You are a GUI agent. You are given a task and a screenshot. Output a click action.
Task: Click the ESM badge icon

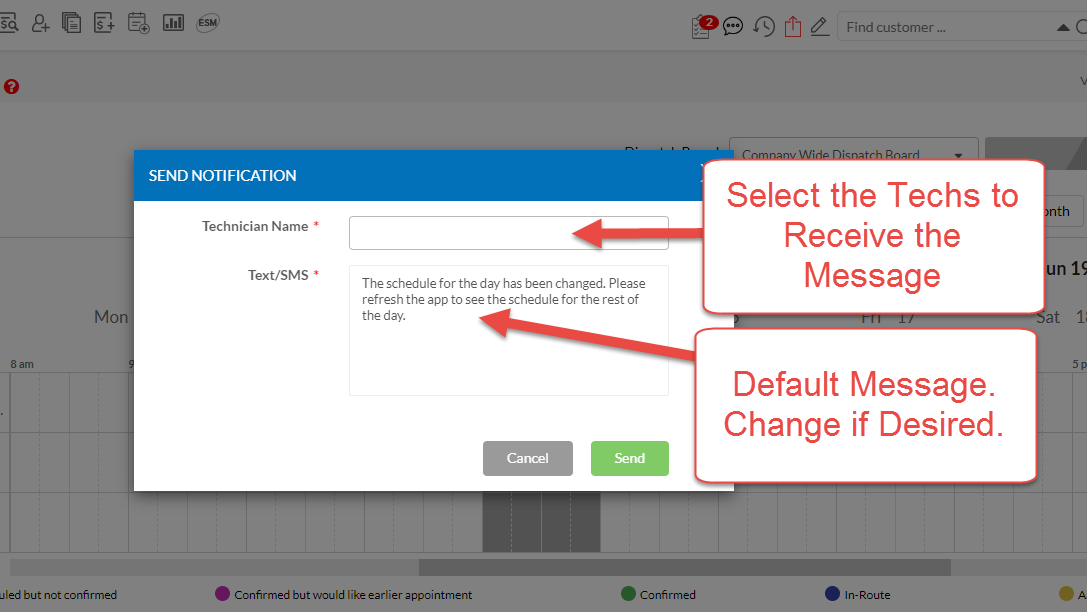[x=207, y=22]
